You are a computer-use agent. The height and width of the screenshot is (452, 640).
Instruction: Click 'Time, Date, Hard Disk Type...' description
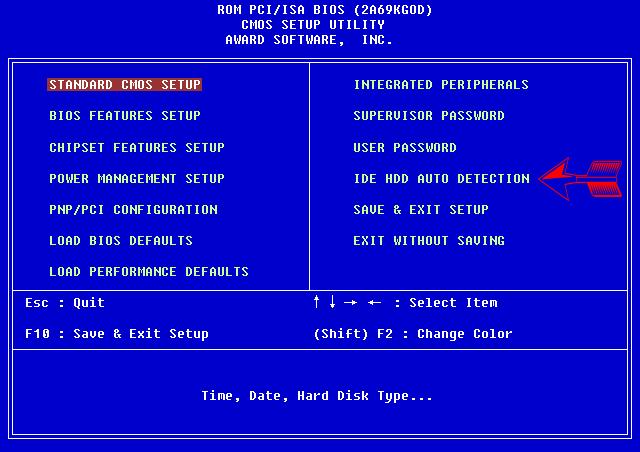click(317, 396)
